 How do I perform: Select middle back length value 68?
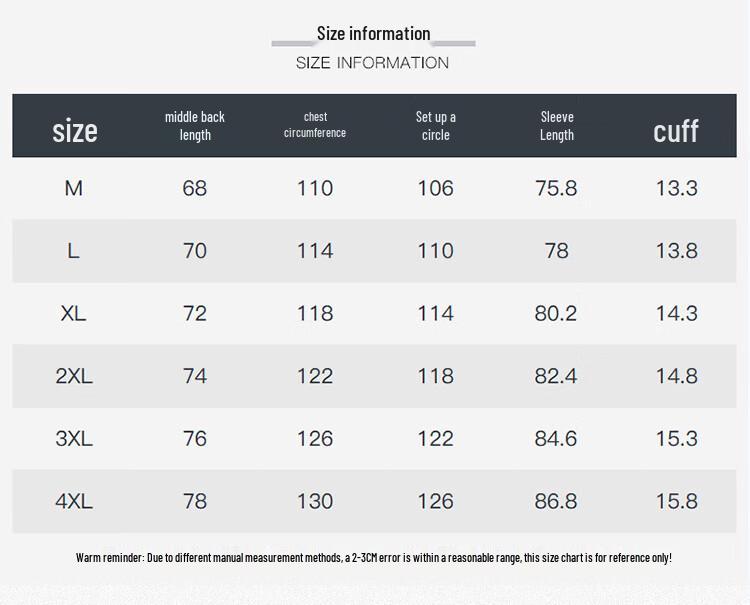coord(195,188)
